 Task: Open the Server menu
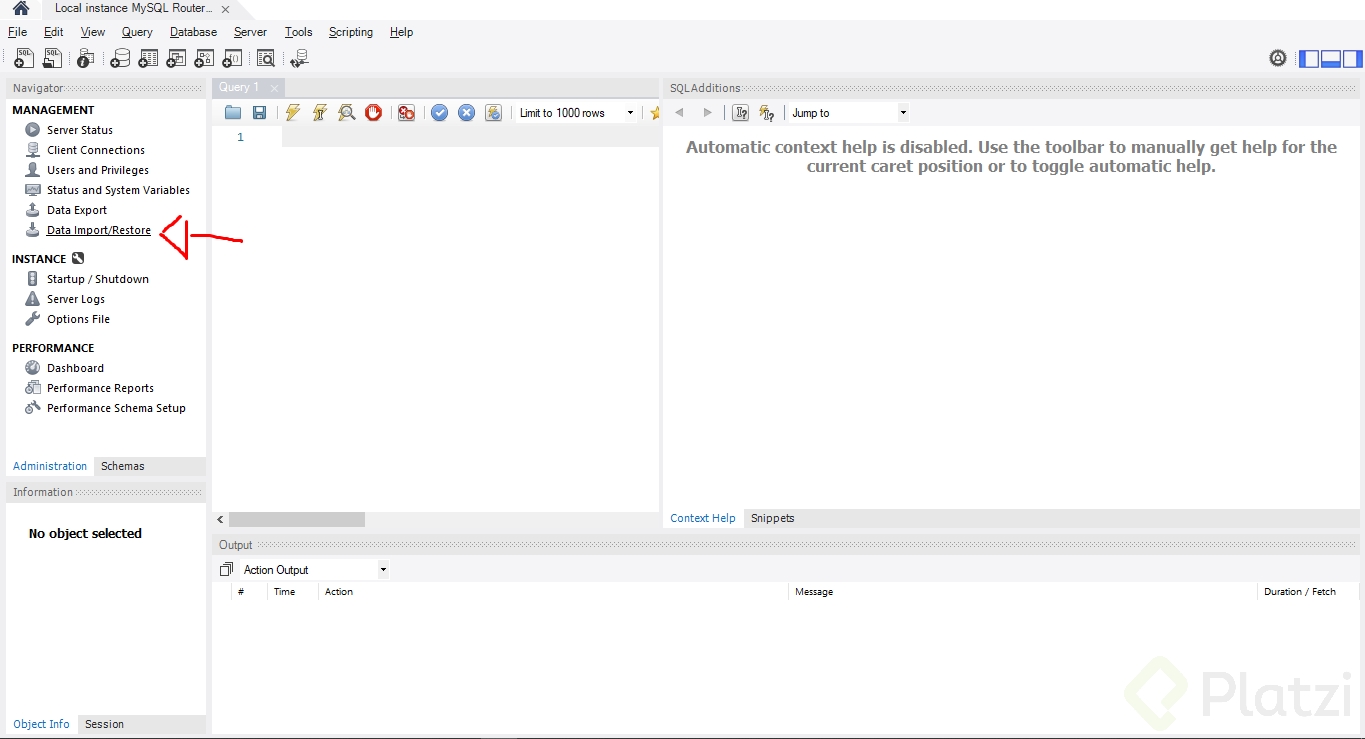[250, 32]
